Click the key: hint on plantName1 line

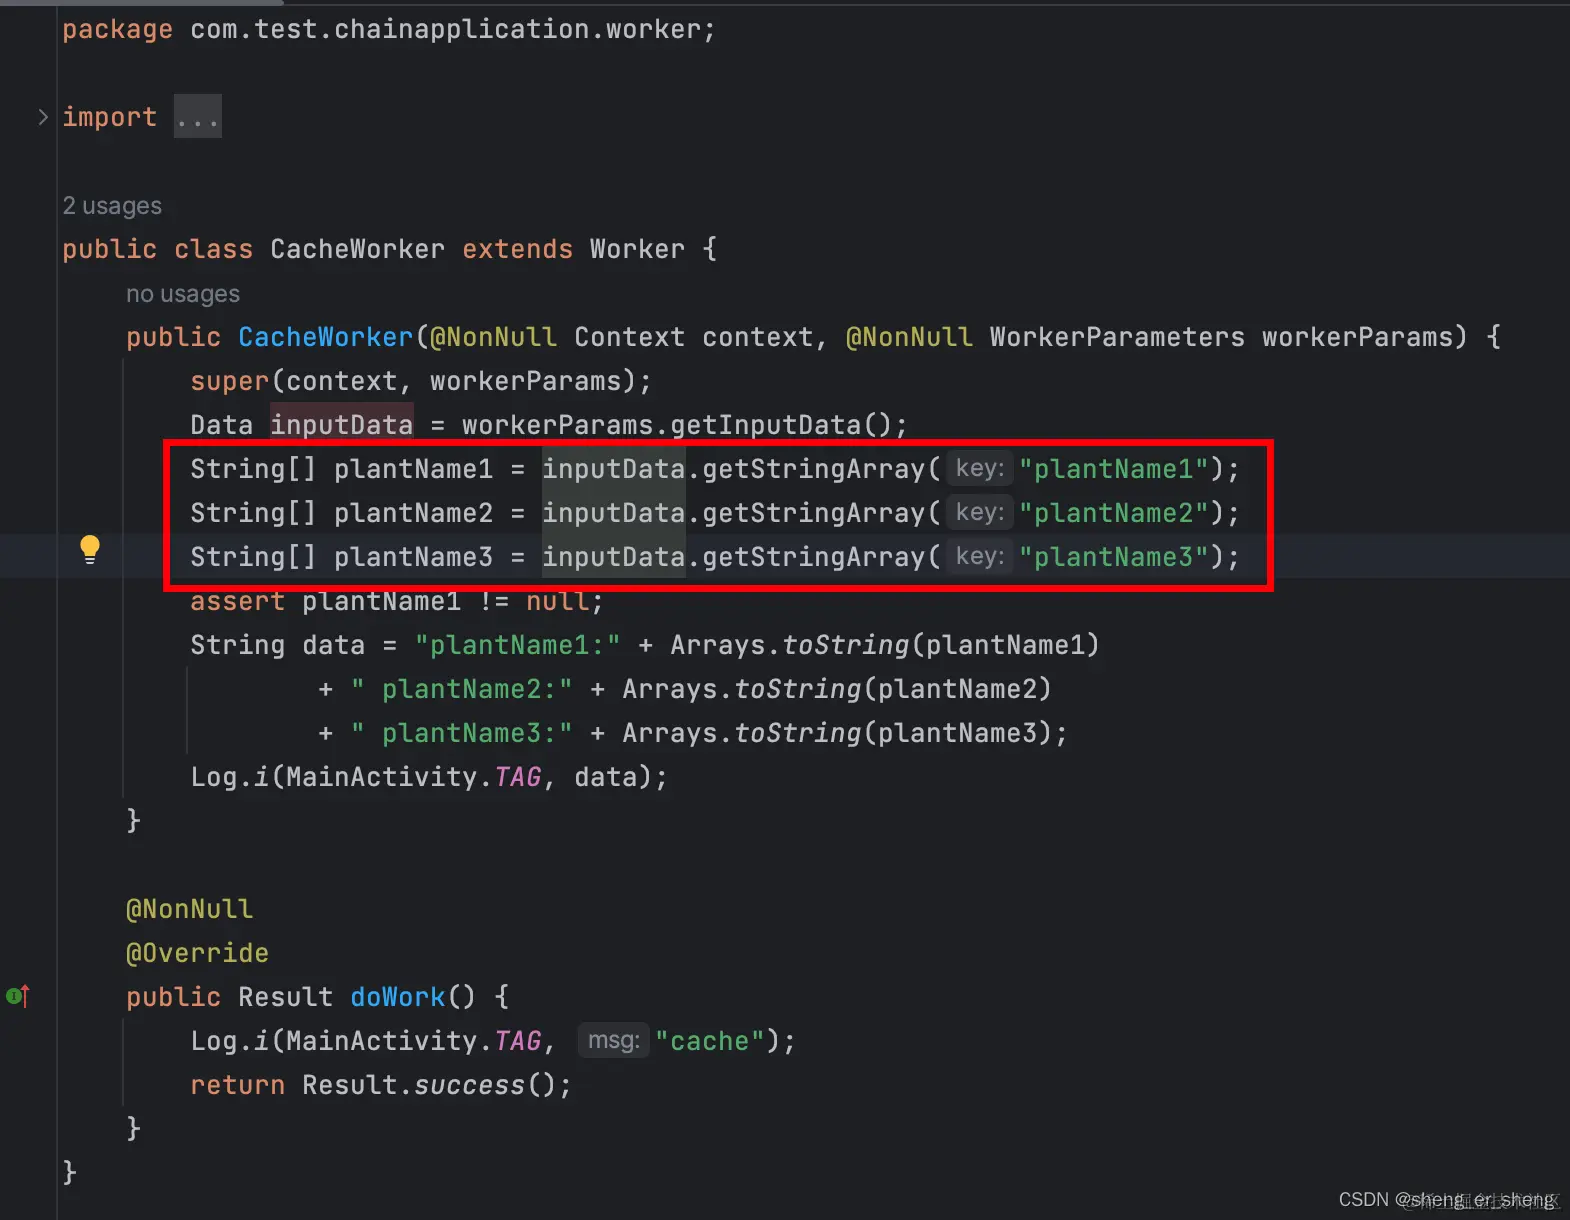pyautogui.click(x=979, y=469)
